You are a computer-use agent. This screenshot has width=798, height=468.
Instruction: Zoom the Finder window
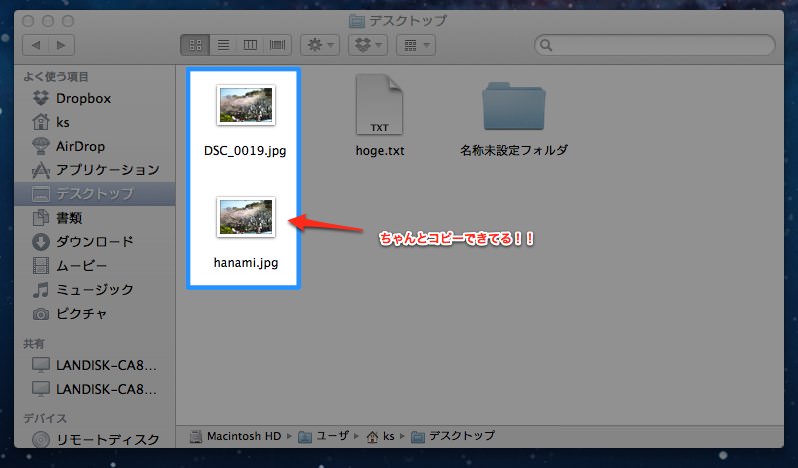68,21
